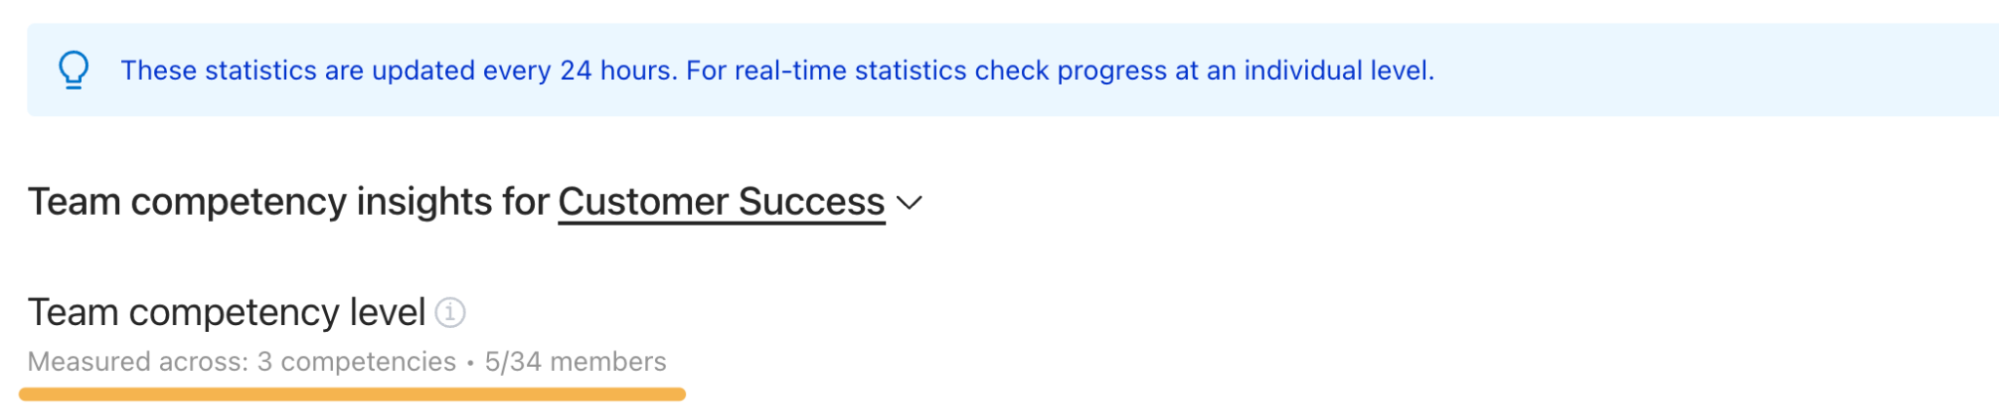1999x414 pixels.
Task: Click the orange team competency progress bar
Action: (352, 394)
